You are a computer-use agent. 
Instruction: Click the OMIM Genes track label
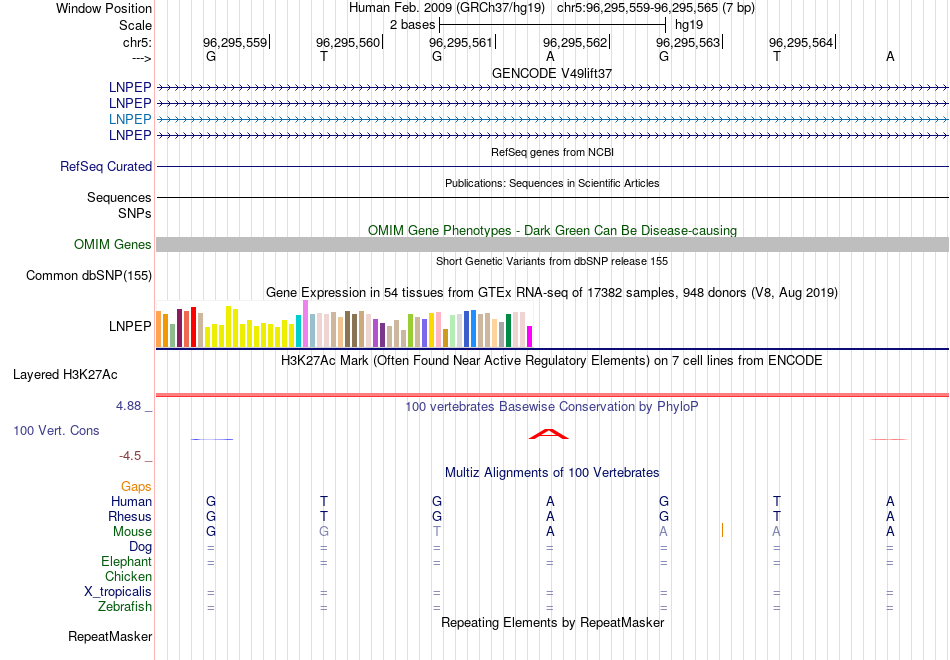point(113,244)
